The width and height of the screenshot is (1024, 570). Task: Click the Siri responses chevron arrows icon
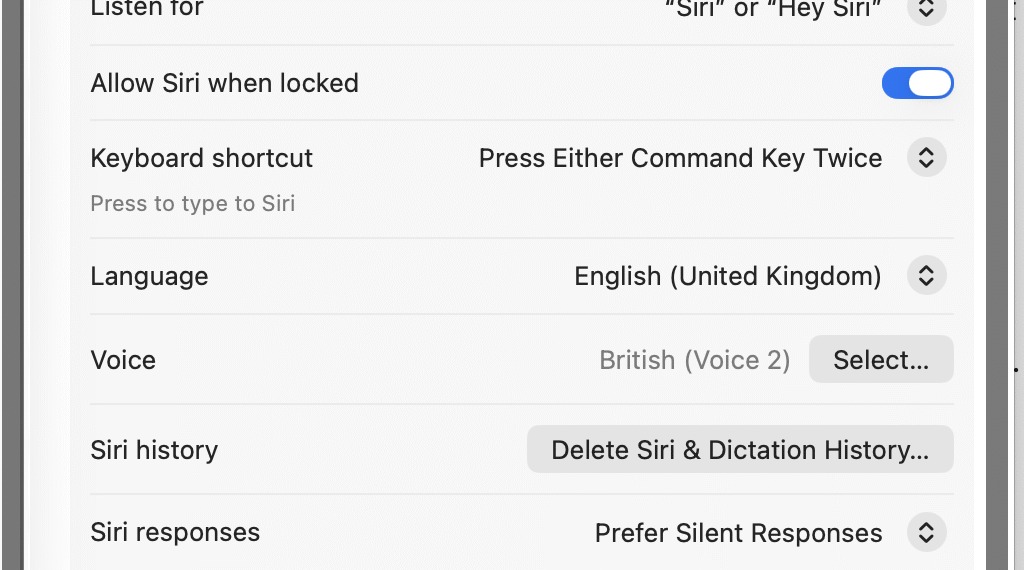pos(926,533)
